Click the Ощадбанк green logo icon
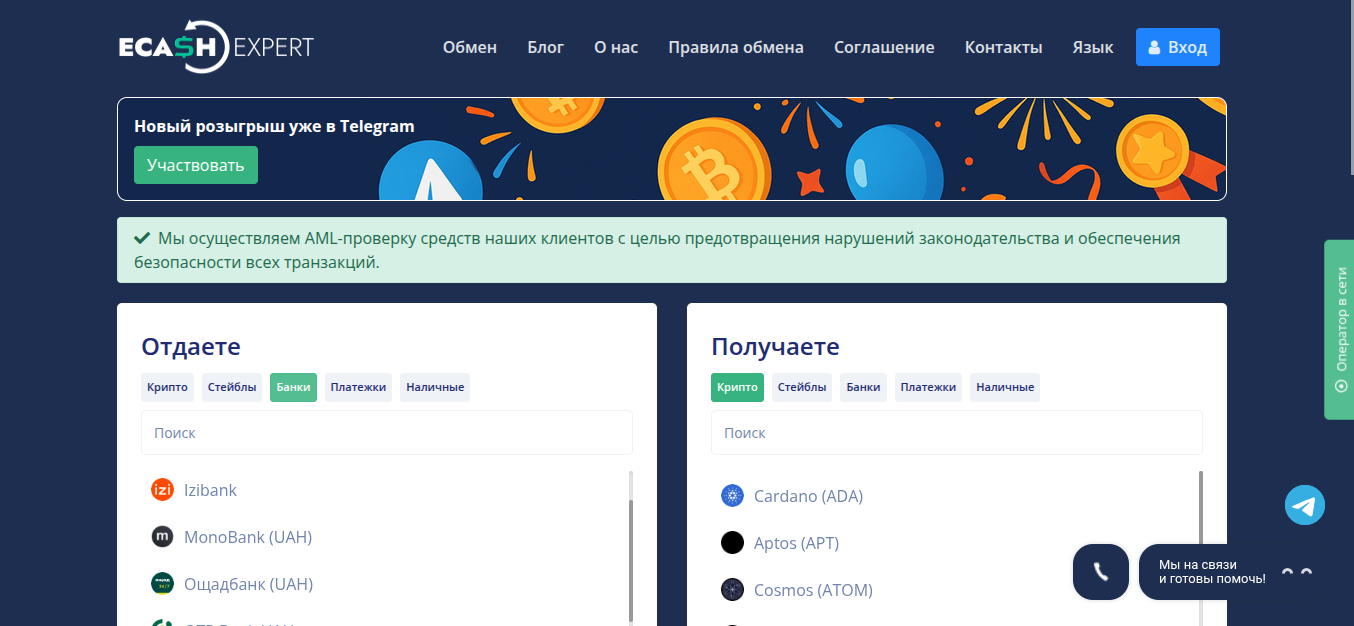Viewport: 1354px width, 626px height. (x=162, y=584)
